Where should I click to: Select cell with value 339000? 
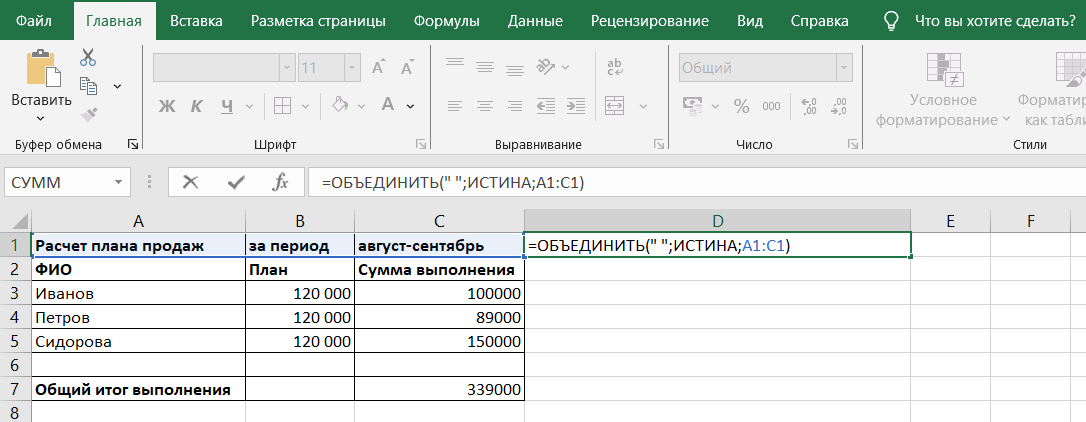439,389
